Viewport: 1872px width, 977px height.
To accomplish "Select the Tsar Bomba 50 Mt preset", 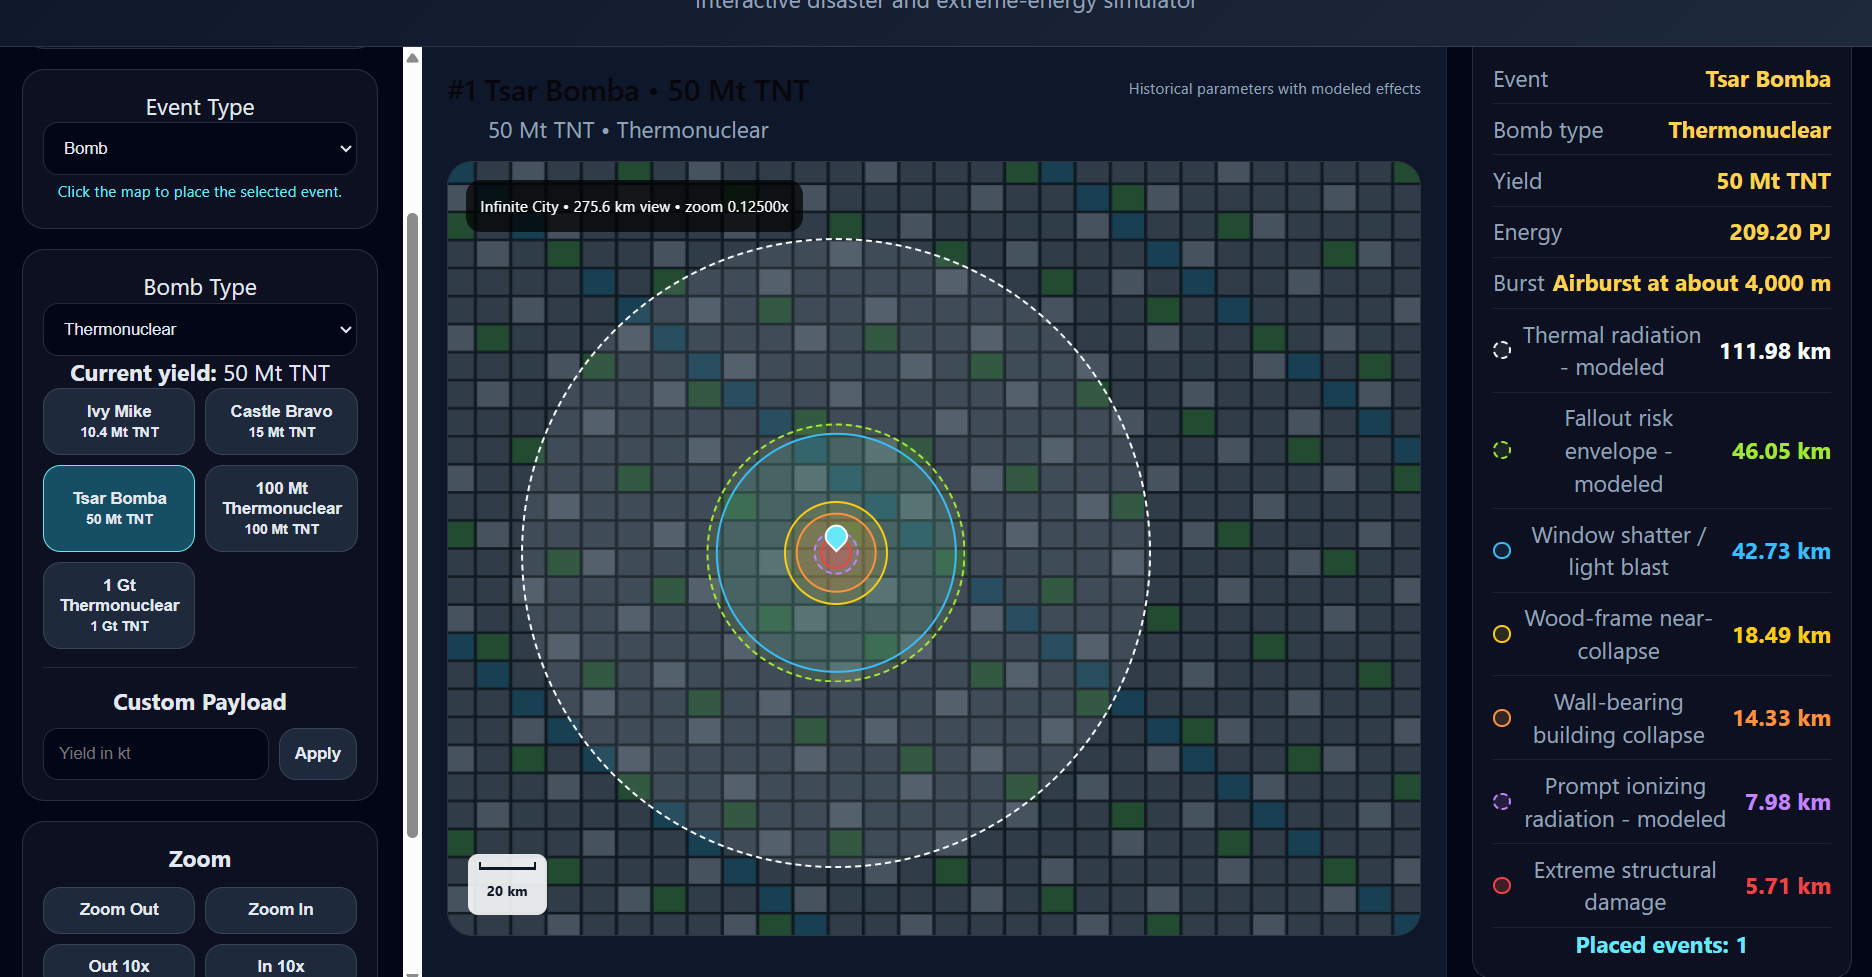I will 119,508.
